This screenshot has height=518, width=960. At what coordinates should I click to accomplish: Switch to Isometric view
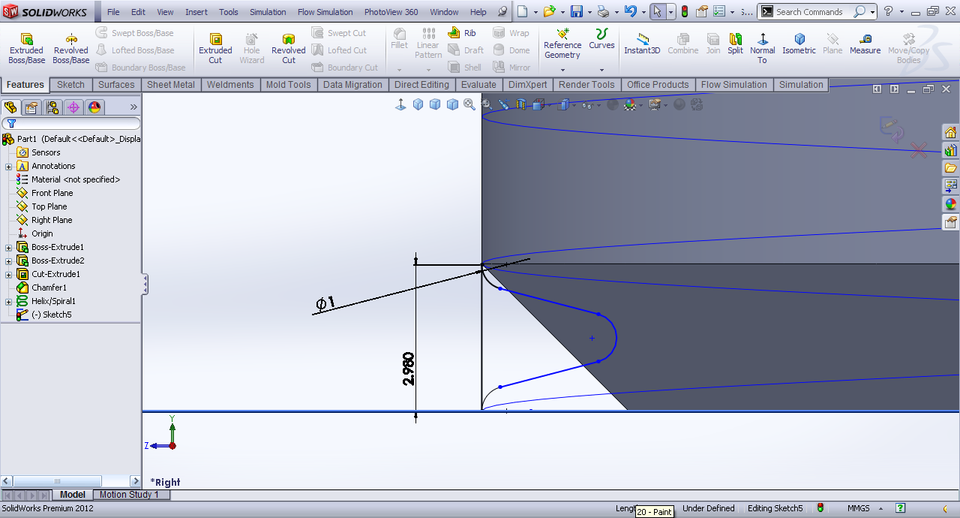click(799, 44)
